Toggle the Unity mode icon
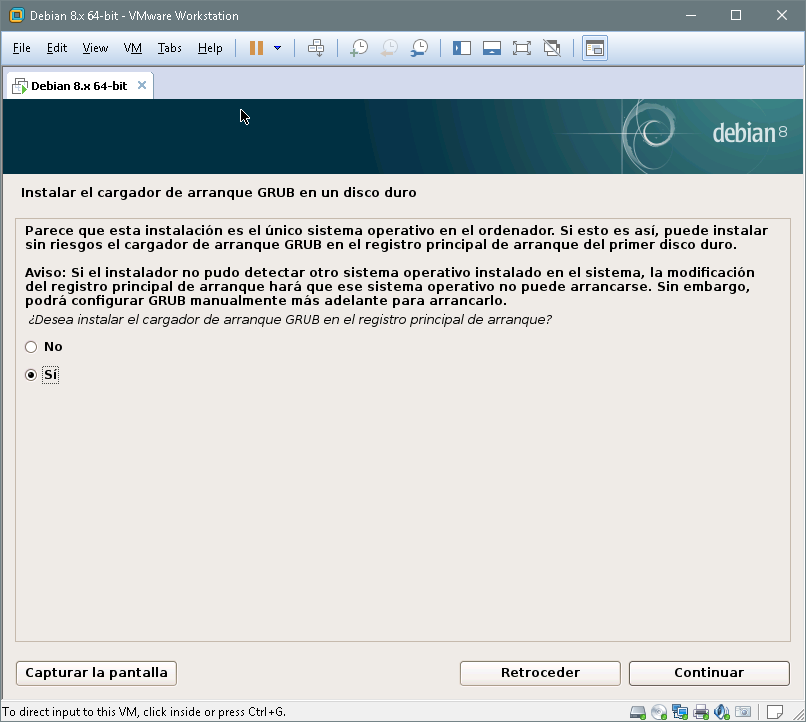The width and height of the screenshot is (806, 722). 551,48
